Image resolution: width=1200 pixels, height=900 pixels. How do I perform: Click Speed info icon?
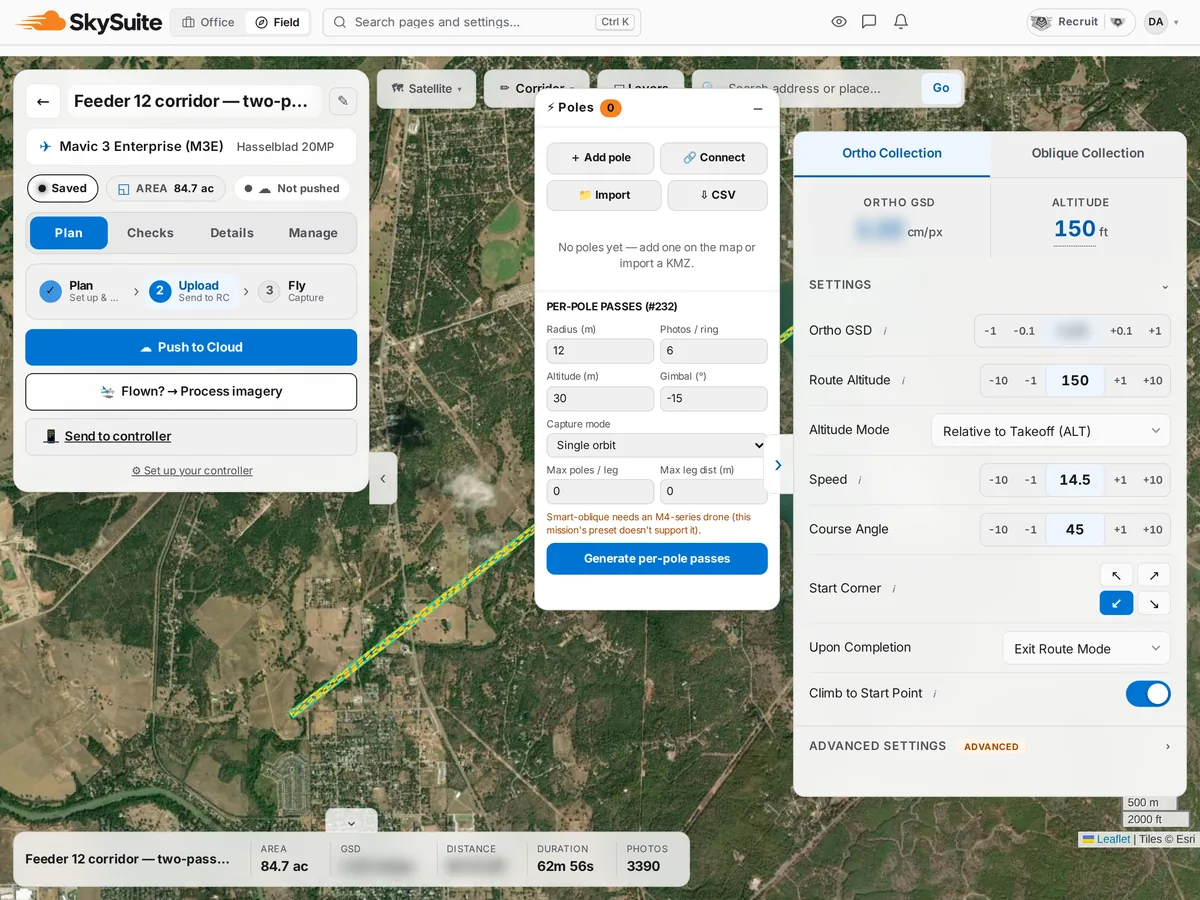click(x=860, y=480)
